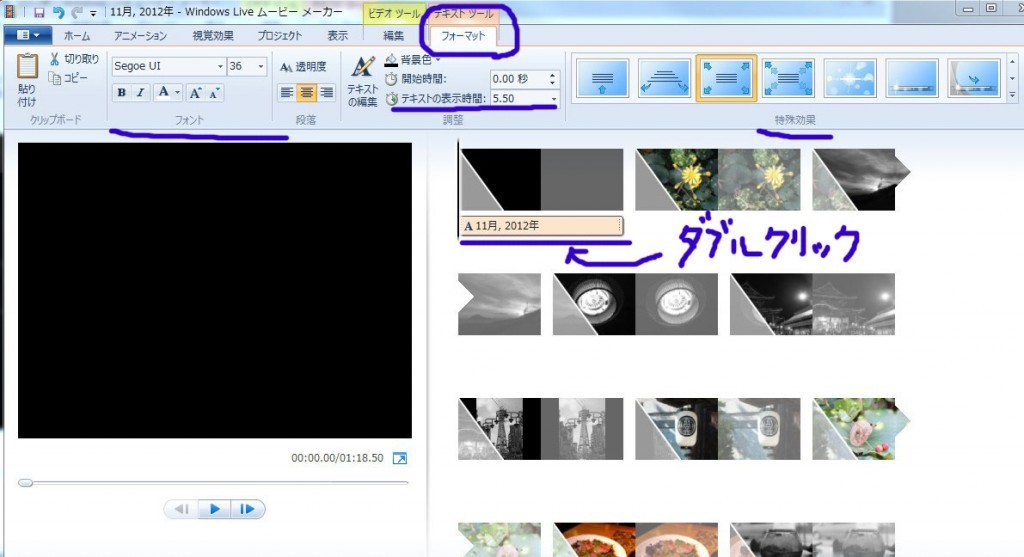Align text to the left
The height and width of the screenshot is (557, 1024).
[x=287, y=93]
